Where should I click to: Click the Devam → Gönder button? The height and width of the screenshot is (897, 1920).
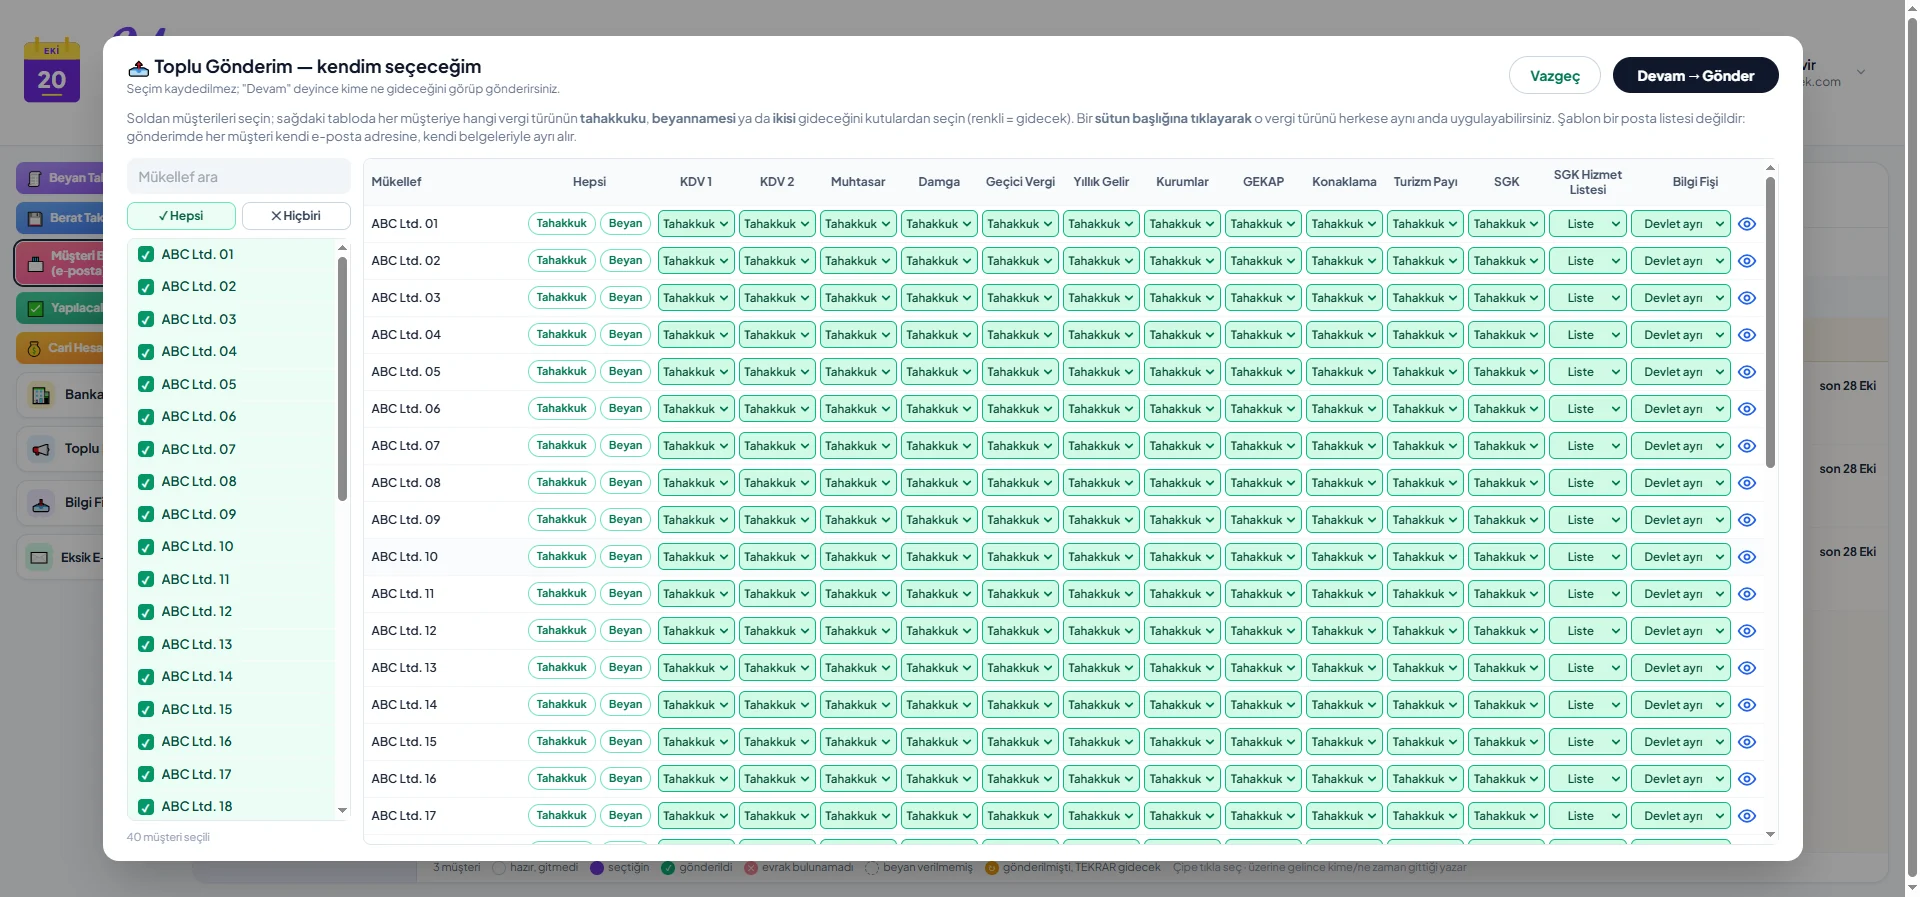1695,76
